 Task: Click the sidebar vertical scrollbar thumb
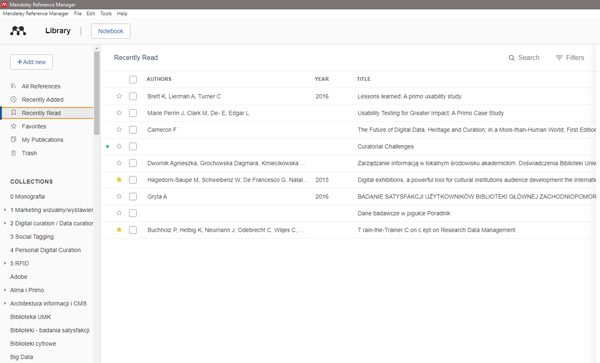click(x=96, y=93)
